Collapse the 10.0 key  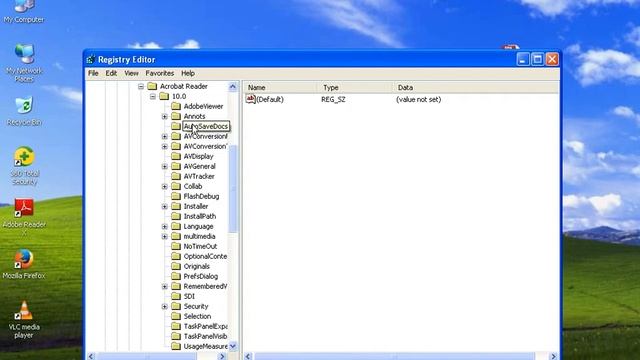153,97
